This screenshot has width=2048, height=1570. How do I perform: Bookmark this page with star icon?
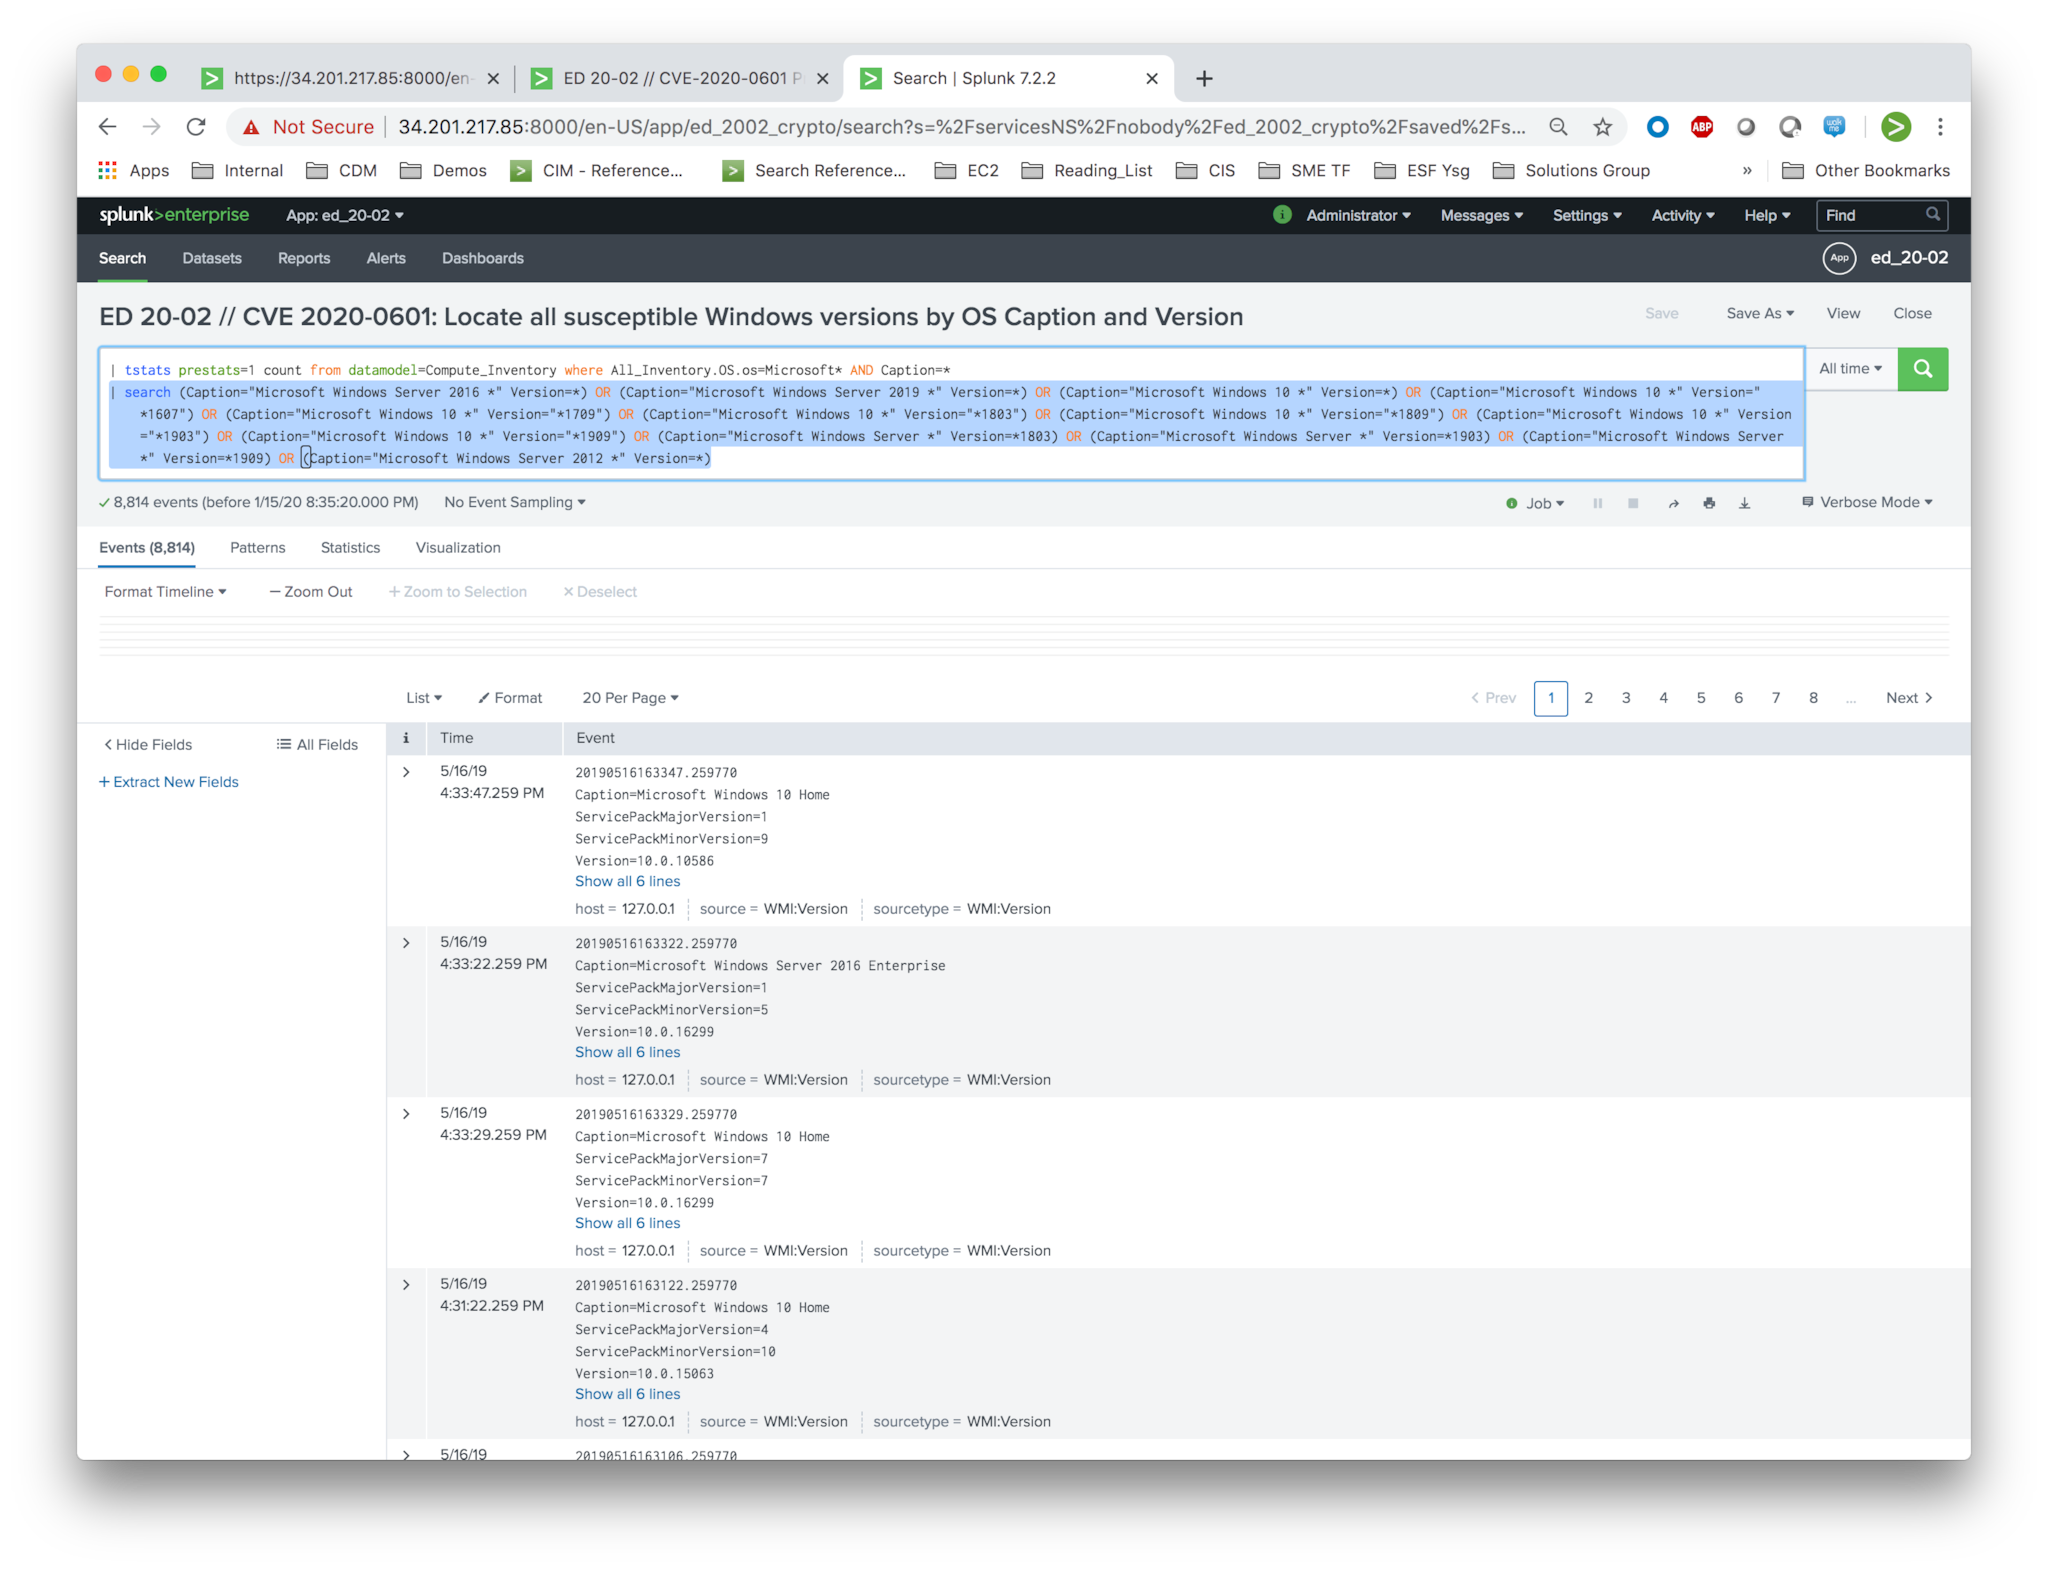tap(1603, 127)
